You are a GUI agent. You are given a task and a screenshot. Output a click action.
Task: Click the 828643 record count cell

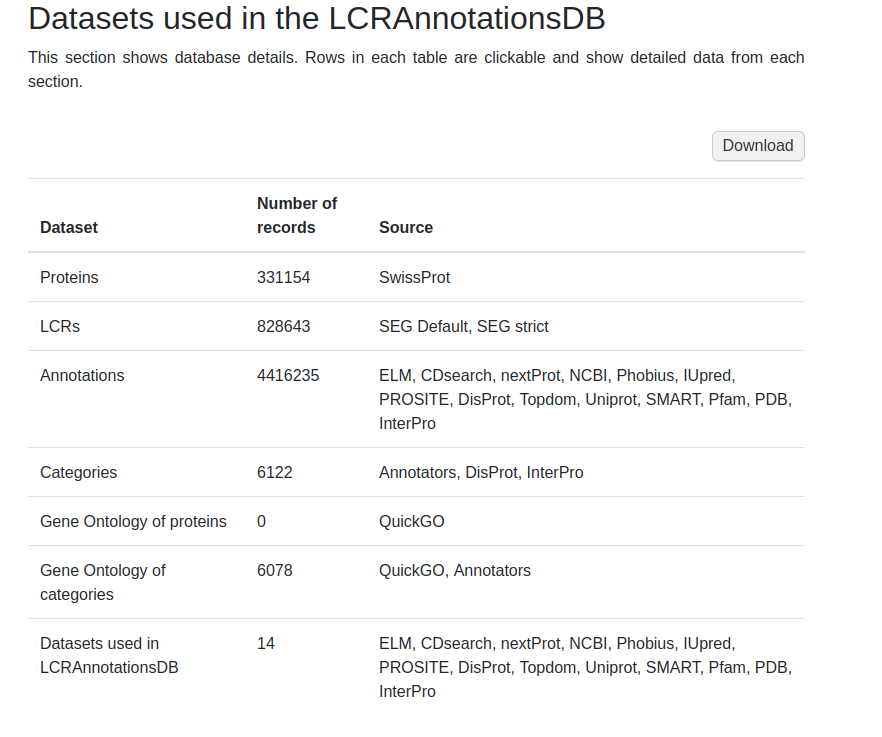(284, 326)
